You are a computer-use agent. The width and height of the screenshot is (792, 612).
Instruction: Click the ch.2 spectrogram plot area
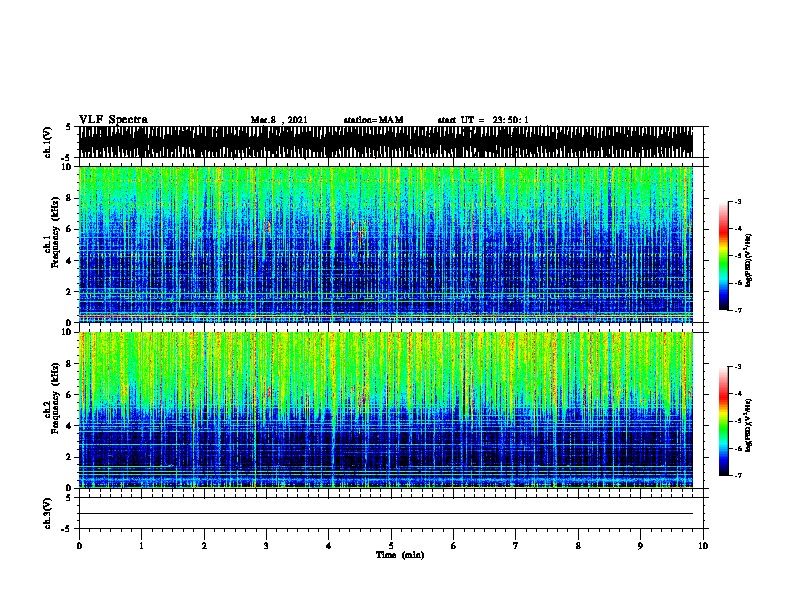pyautogui.click(x=386, y=410)
